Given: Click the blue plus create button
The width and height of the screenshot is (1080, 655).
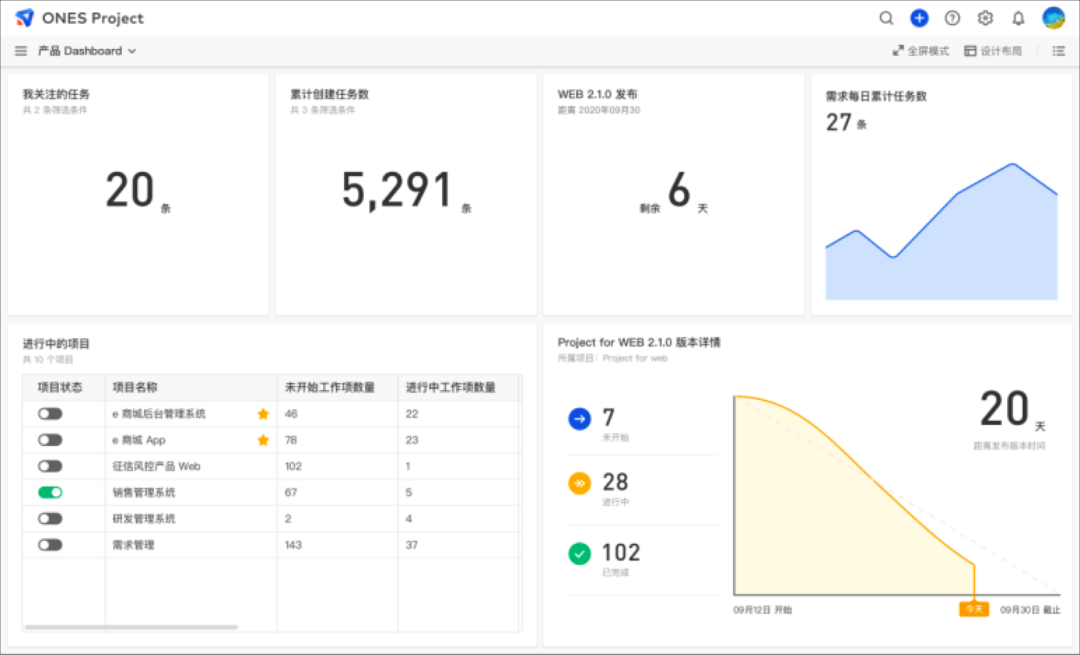Looking at the screenshot, I should (920, 18).
